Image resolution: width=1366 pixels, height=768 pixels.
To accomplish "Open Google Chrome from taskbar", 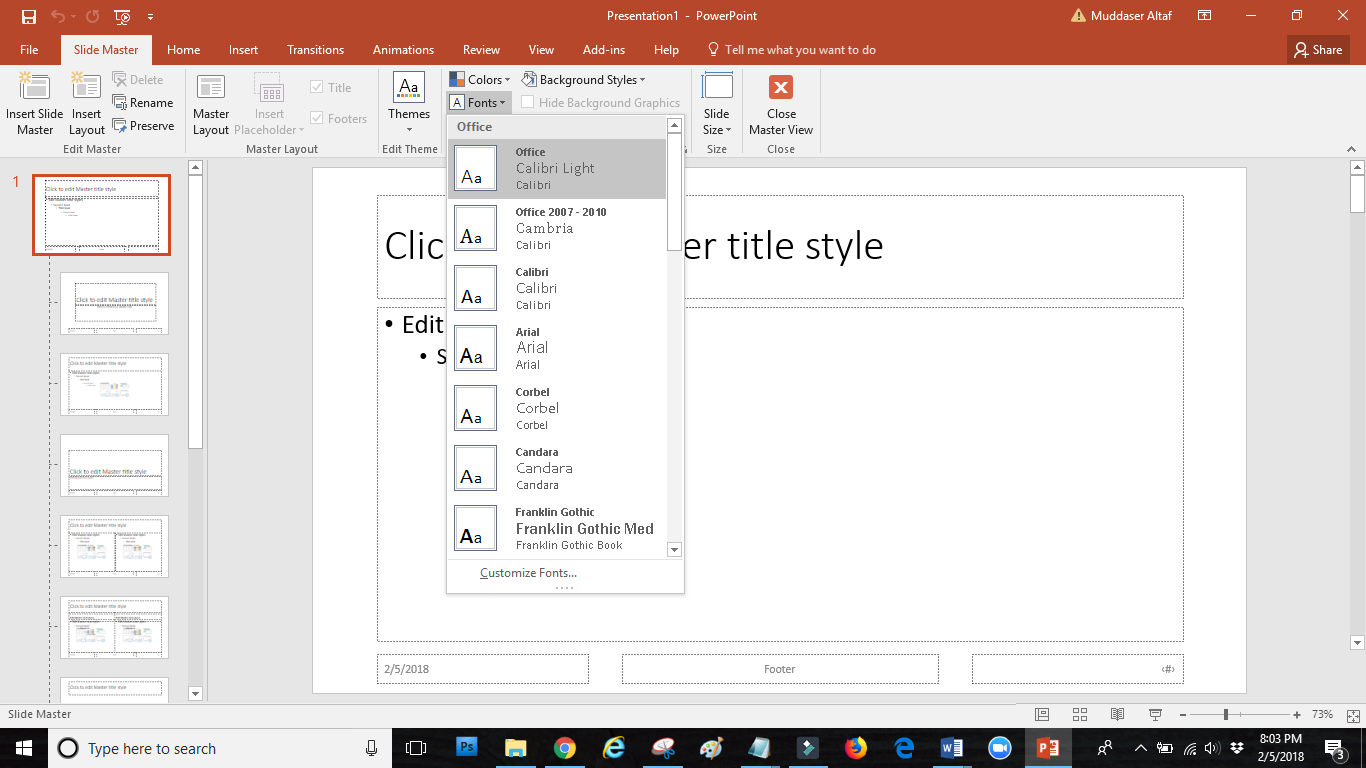I will [565, 748].
